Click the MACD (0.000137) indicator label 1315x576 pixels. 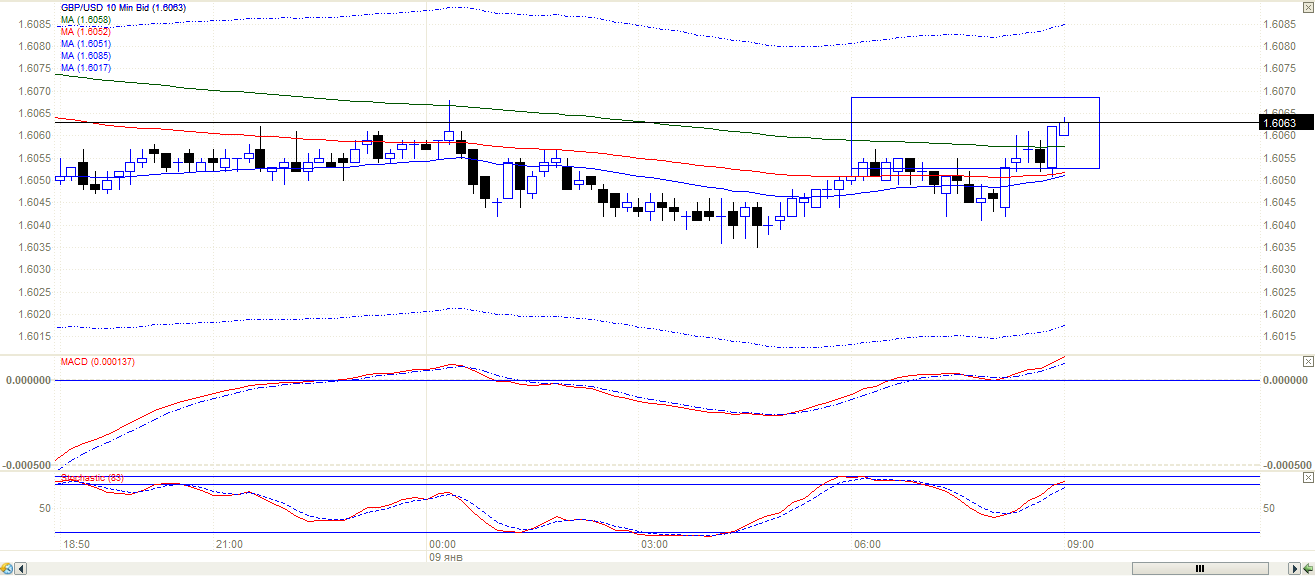97,361
